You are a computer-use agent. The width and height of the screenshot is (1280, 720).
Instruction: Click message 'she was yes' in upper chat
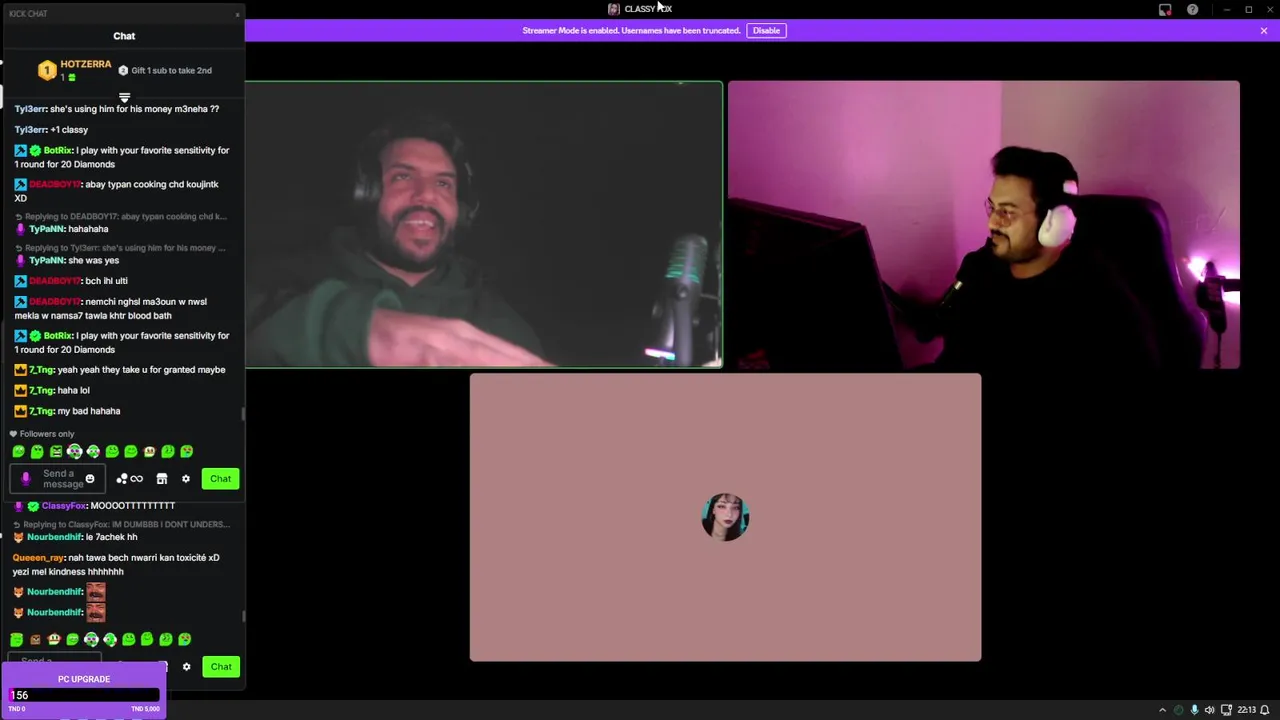tap(93, 261)
